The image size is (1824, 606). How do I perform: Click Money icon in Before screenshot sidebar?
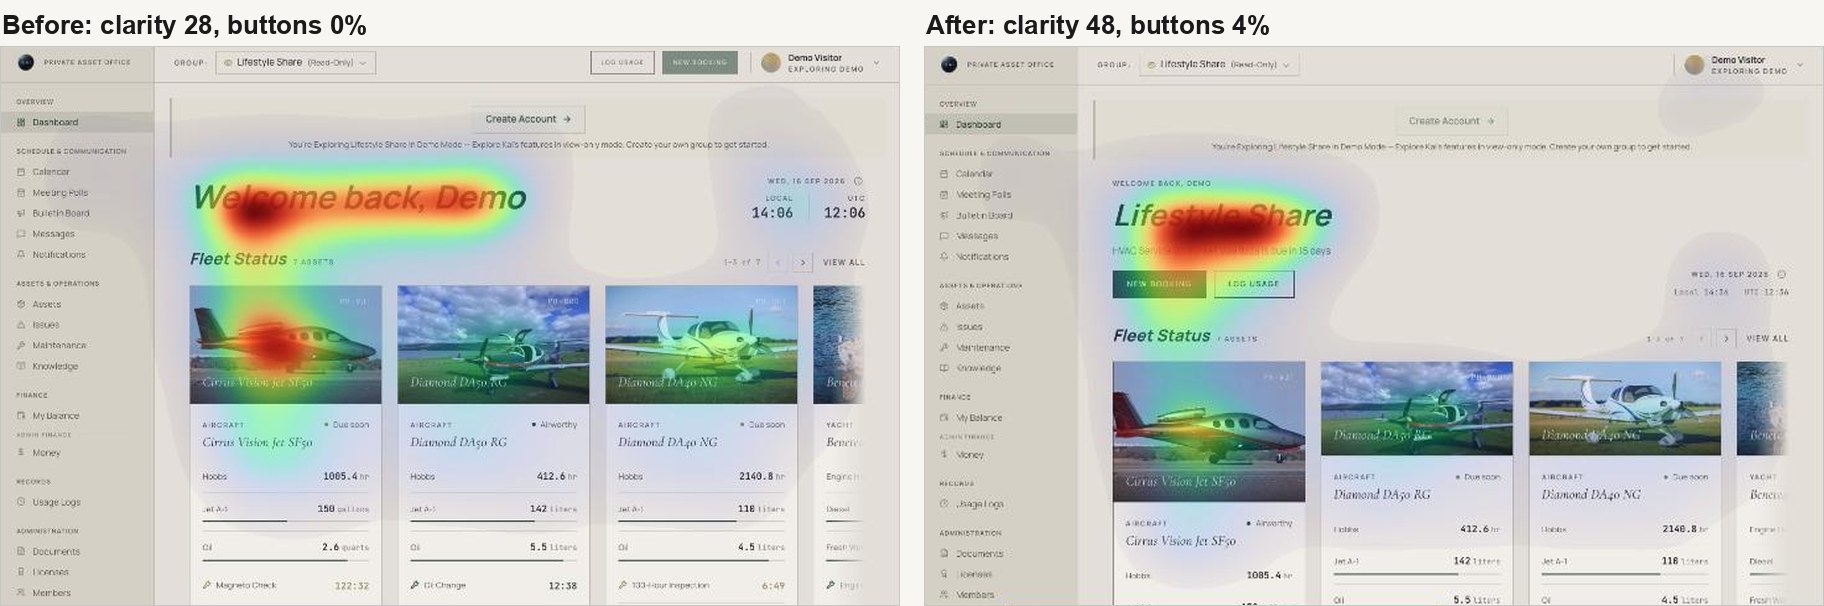[x=21, y=452]
